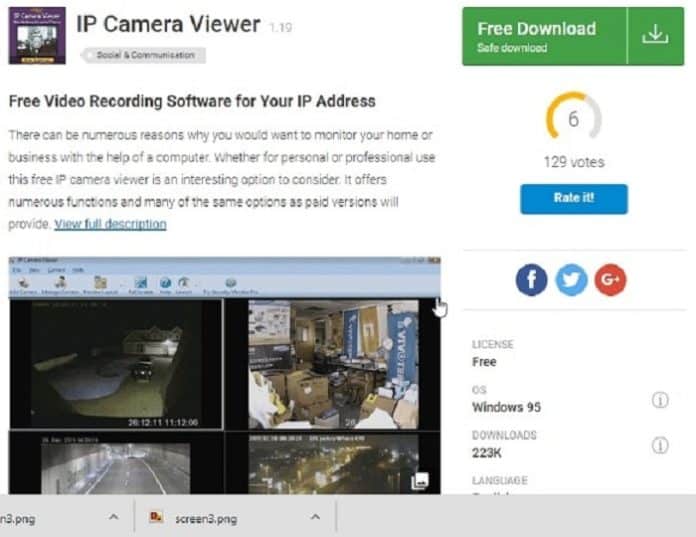
Task: Click the Rate it! button
Action: tap(574, 198)
